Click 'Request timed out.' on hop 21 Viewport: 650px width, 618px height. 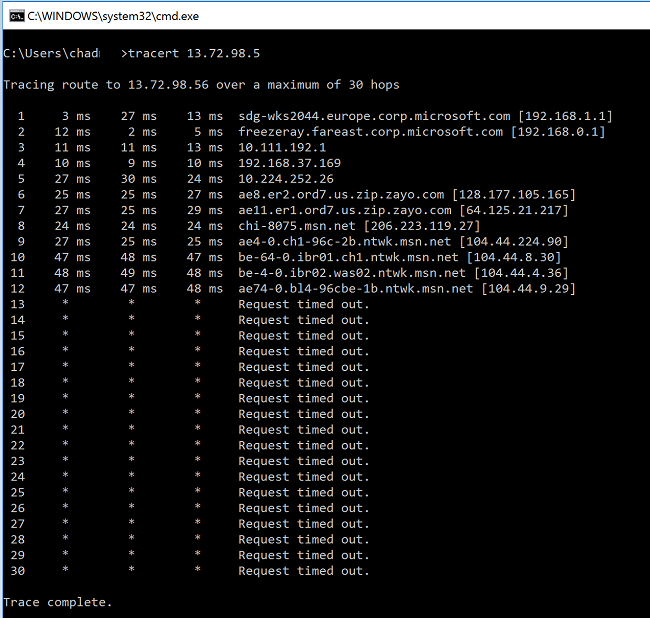[303, 430]
